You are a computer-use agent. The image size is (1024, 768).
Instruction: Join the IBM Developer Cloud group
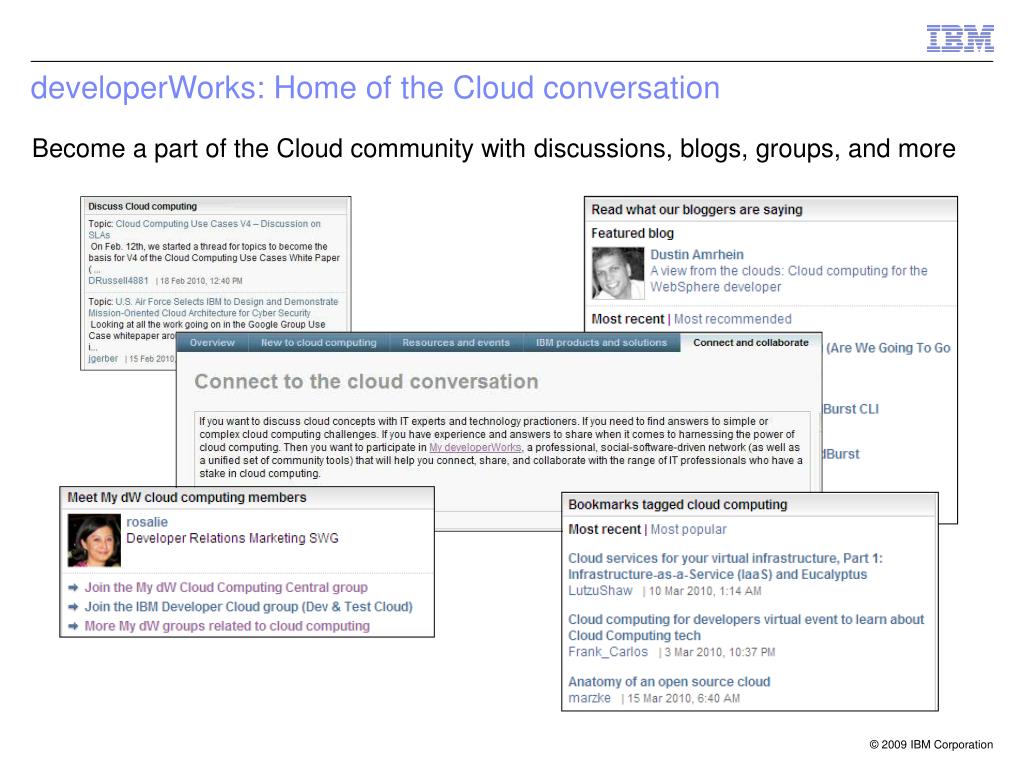point(248,607)
